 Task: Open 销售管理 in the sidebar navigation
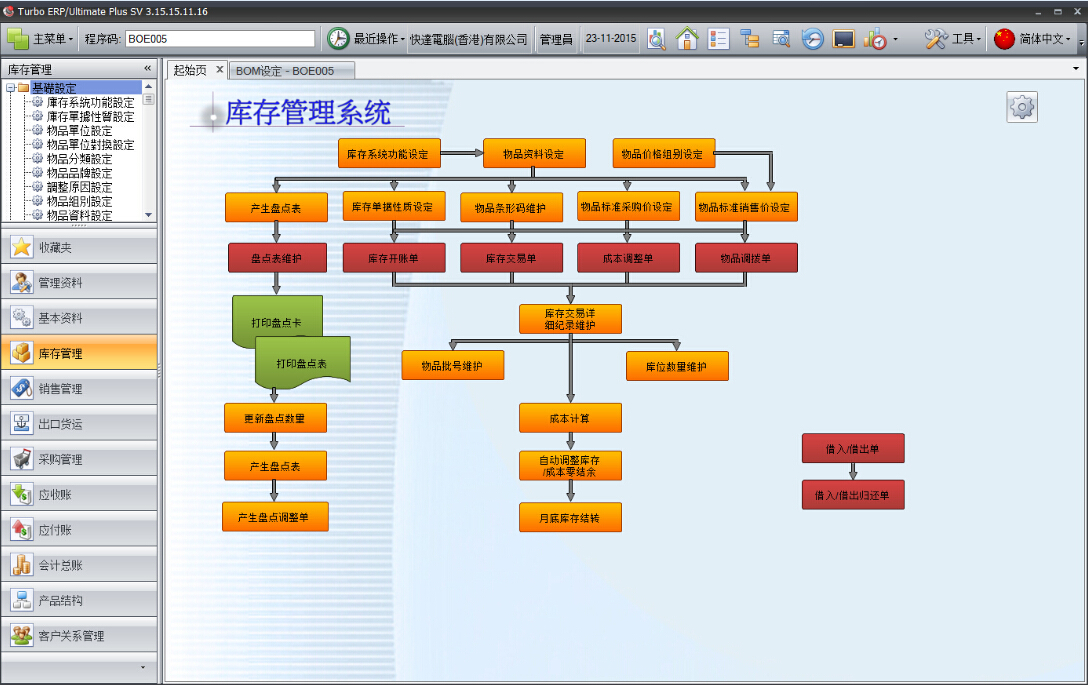[x=79, y=389]
